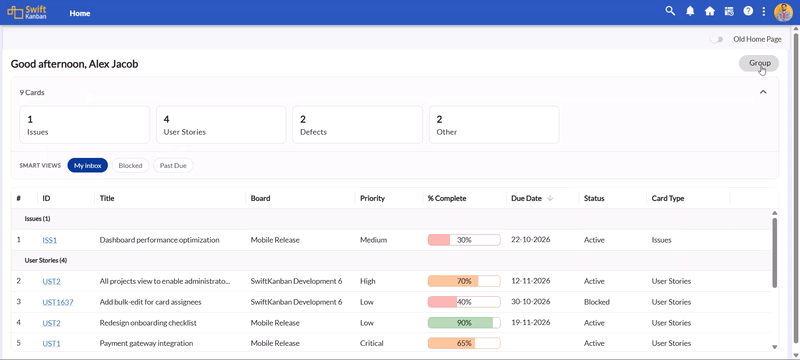Select the My inbox smart view
This screenshot has height=360, width=800.
click(x=88, y=165)
